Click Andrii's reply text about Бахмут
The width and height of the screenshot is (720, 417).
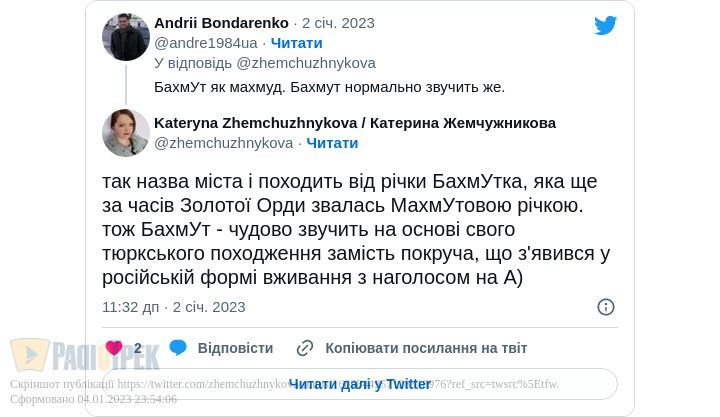pos(329,87)
